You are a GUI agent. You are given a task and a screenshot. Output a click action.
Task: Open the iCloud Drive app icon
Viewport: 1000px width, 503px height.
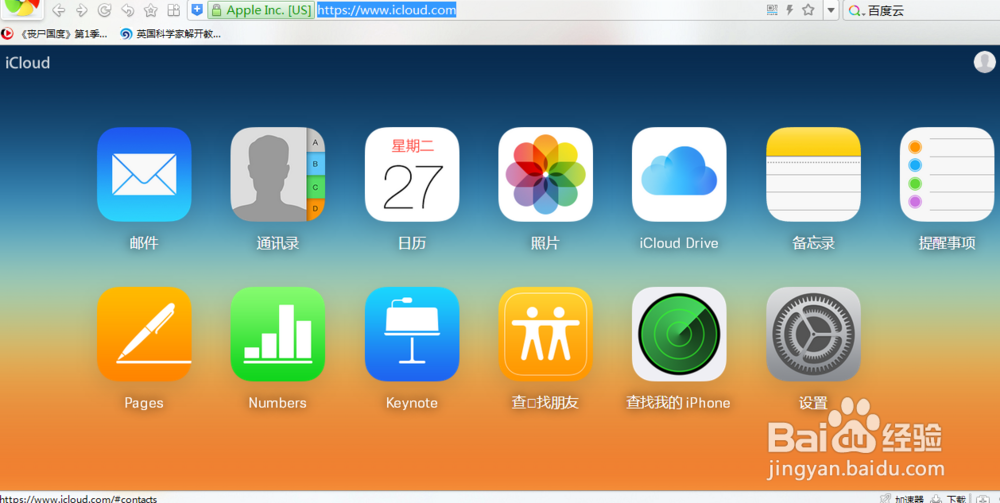(679, 175)
